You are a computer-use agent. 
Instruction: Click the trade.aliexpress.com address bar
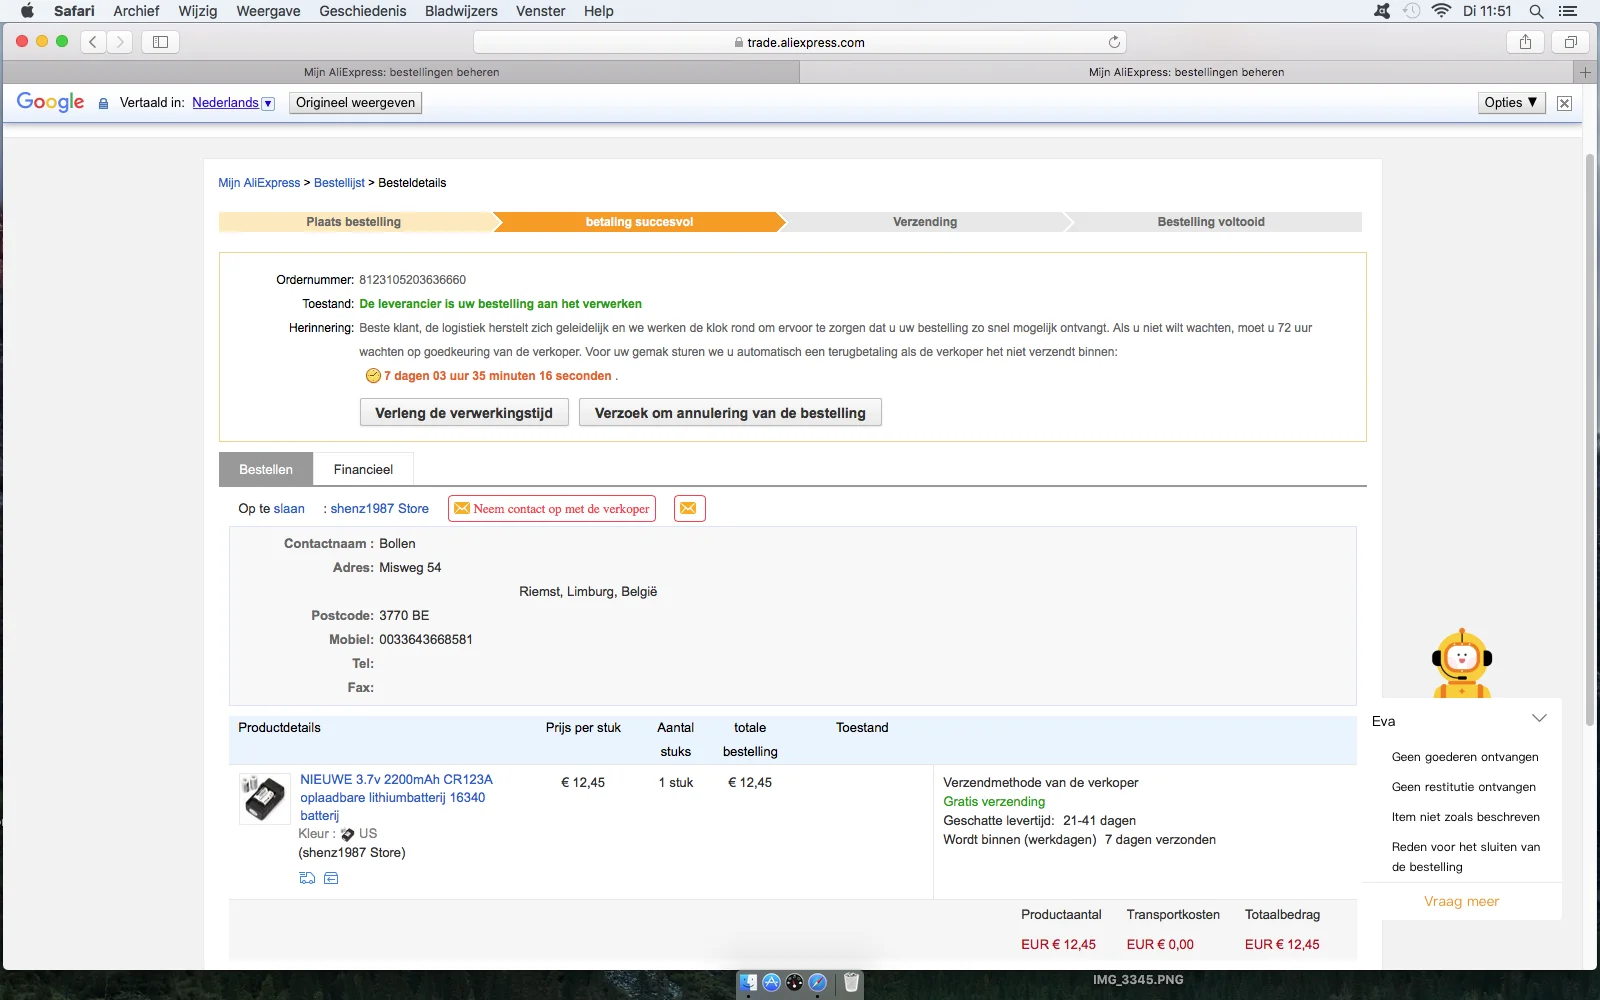coord(800,42)
